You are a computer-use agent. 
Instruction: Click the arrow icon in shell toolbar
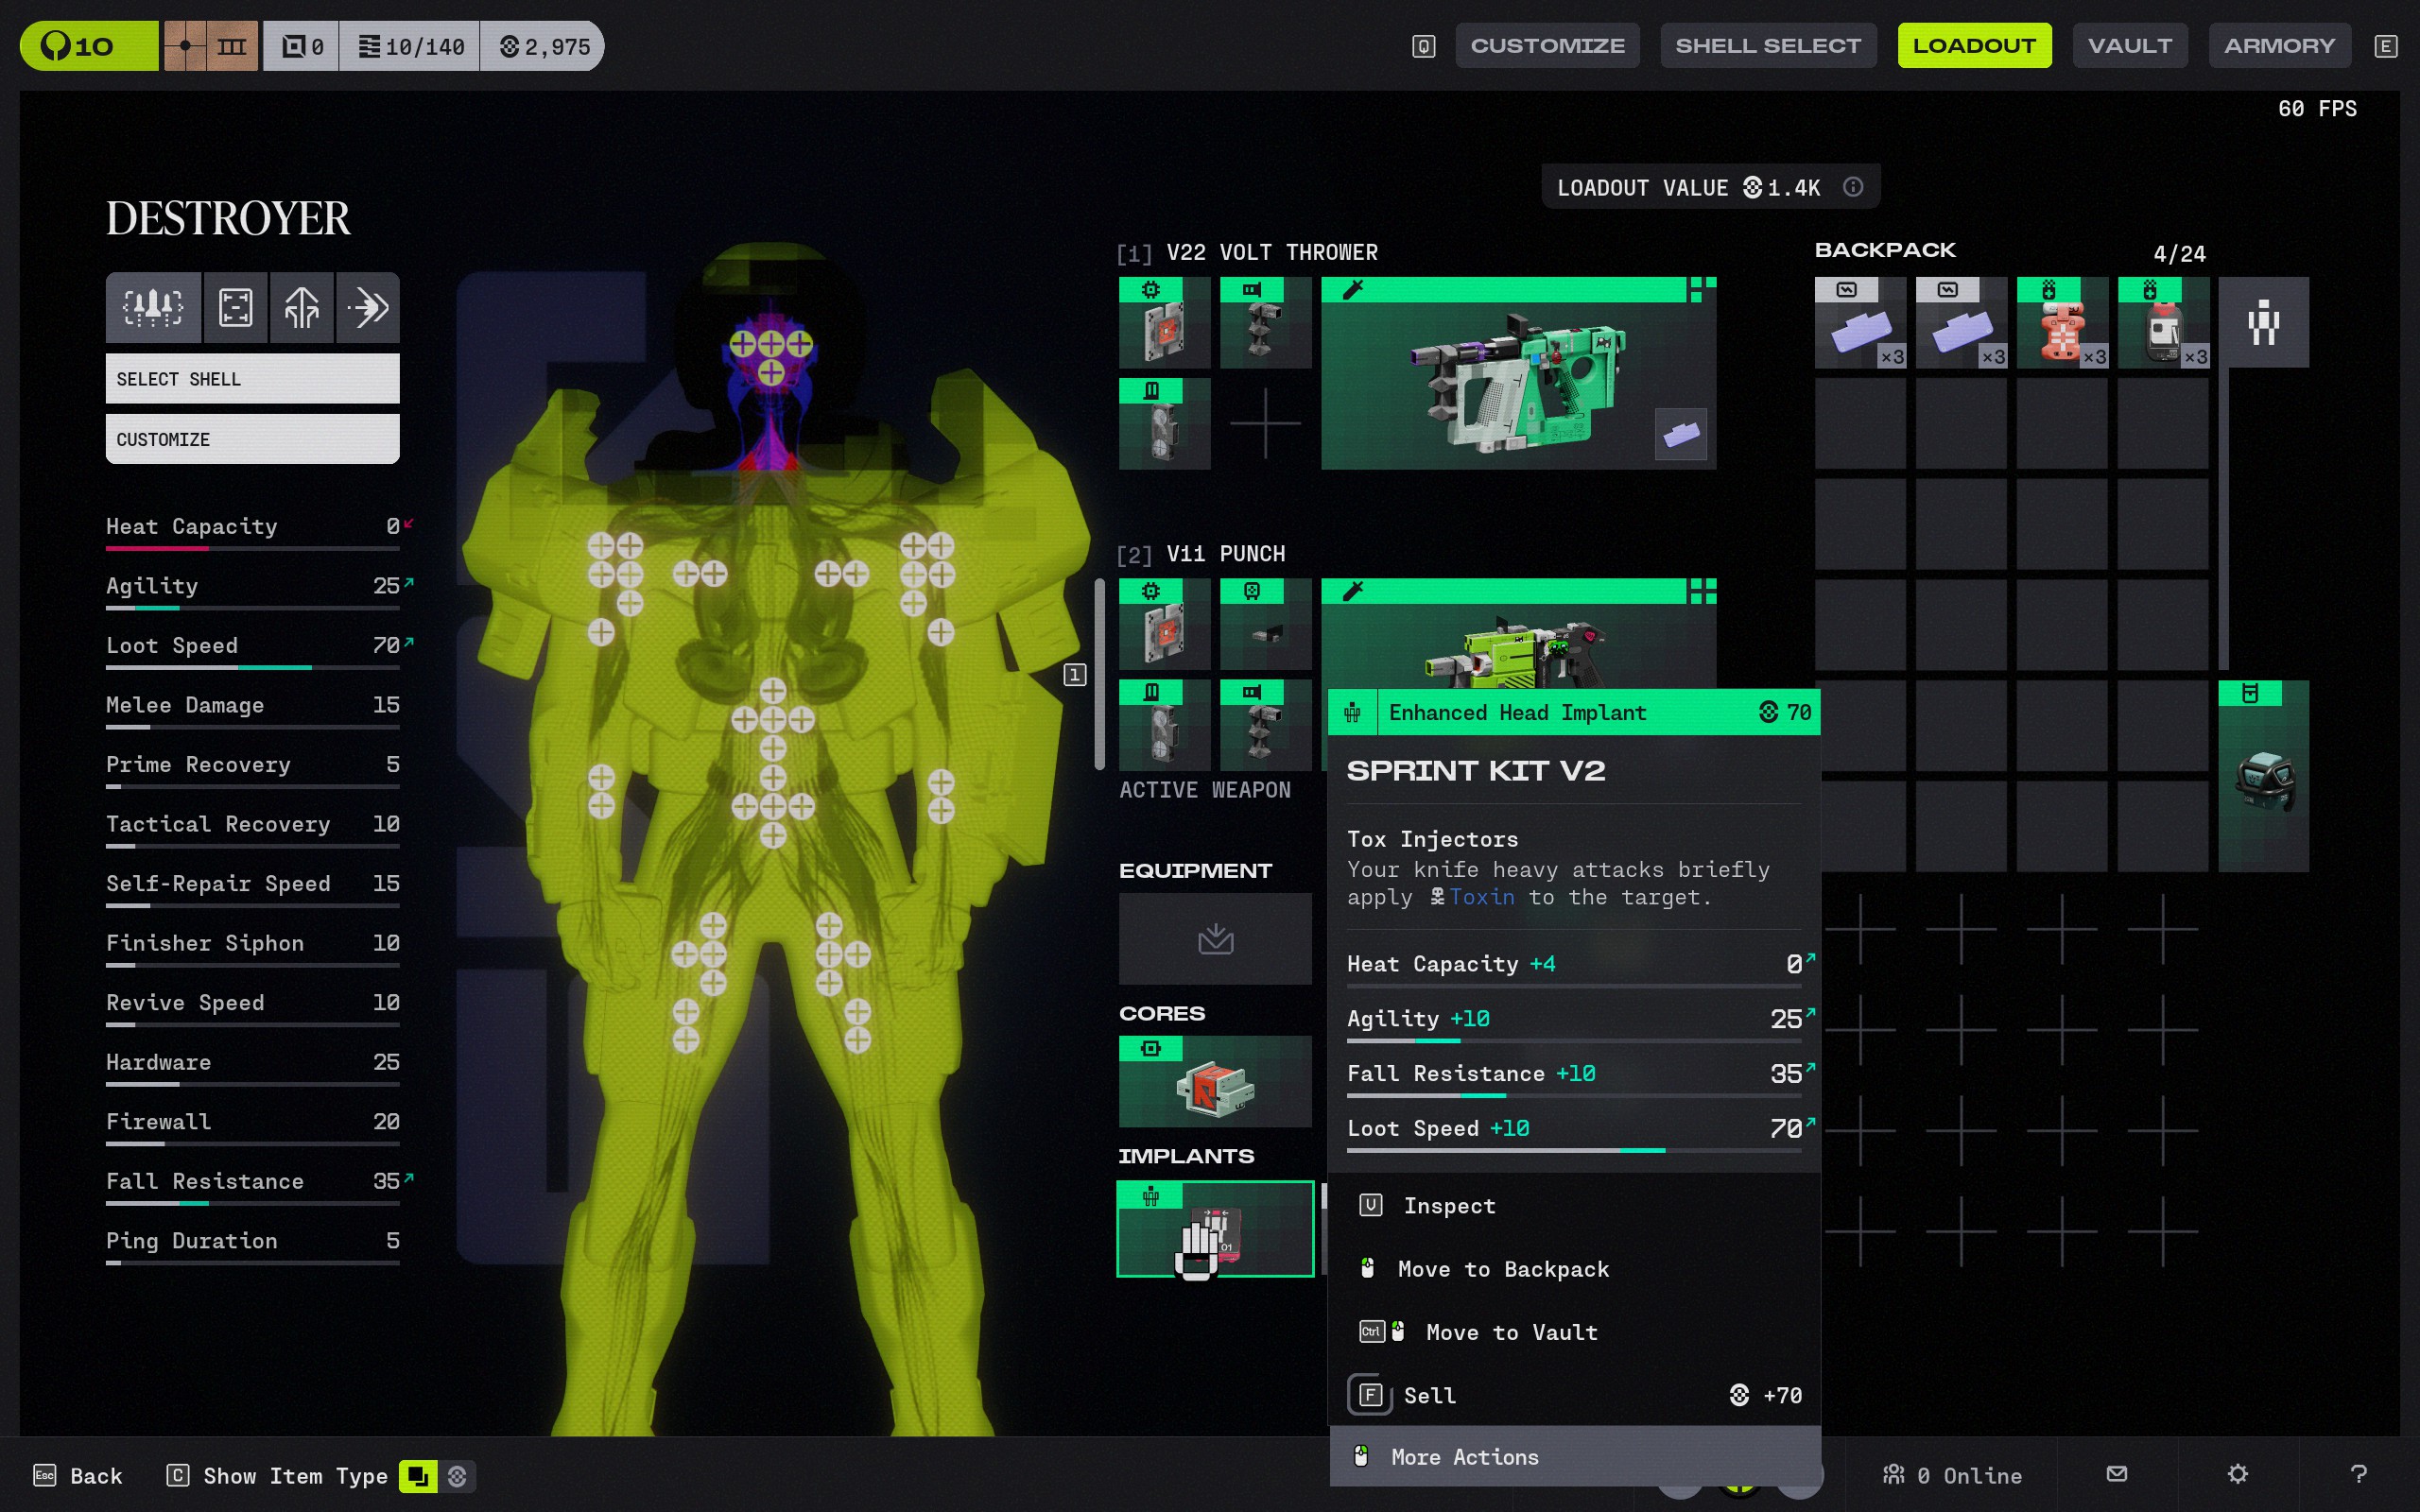click(368, 307)
